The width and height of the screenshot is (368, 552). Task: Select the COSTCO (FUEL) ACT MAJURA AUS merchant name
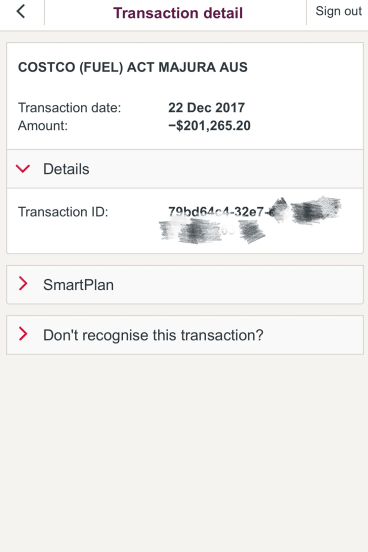point(133,67)
